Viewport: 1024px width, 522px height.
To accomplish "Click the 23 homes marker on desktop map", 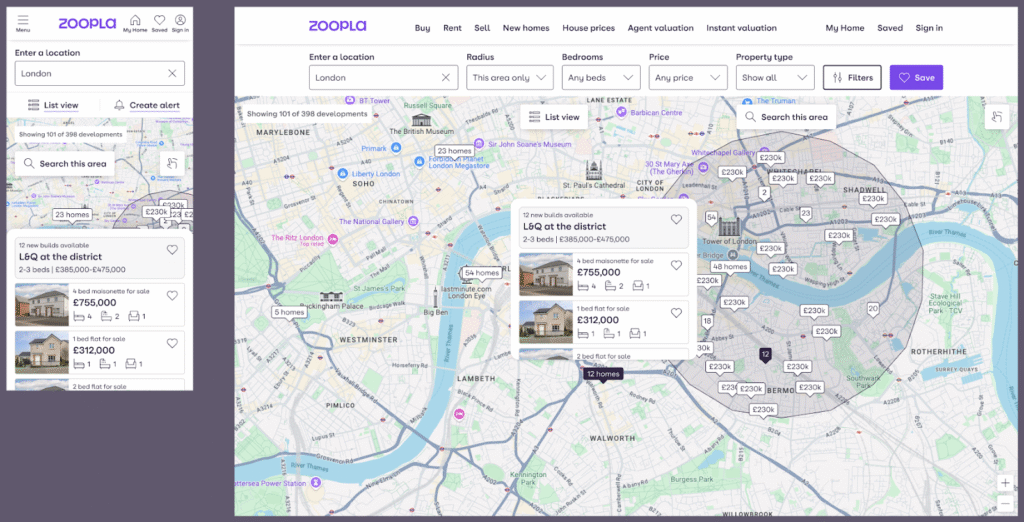I will (x=455, y=151).
